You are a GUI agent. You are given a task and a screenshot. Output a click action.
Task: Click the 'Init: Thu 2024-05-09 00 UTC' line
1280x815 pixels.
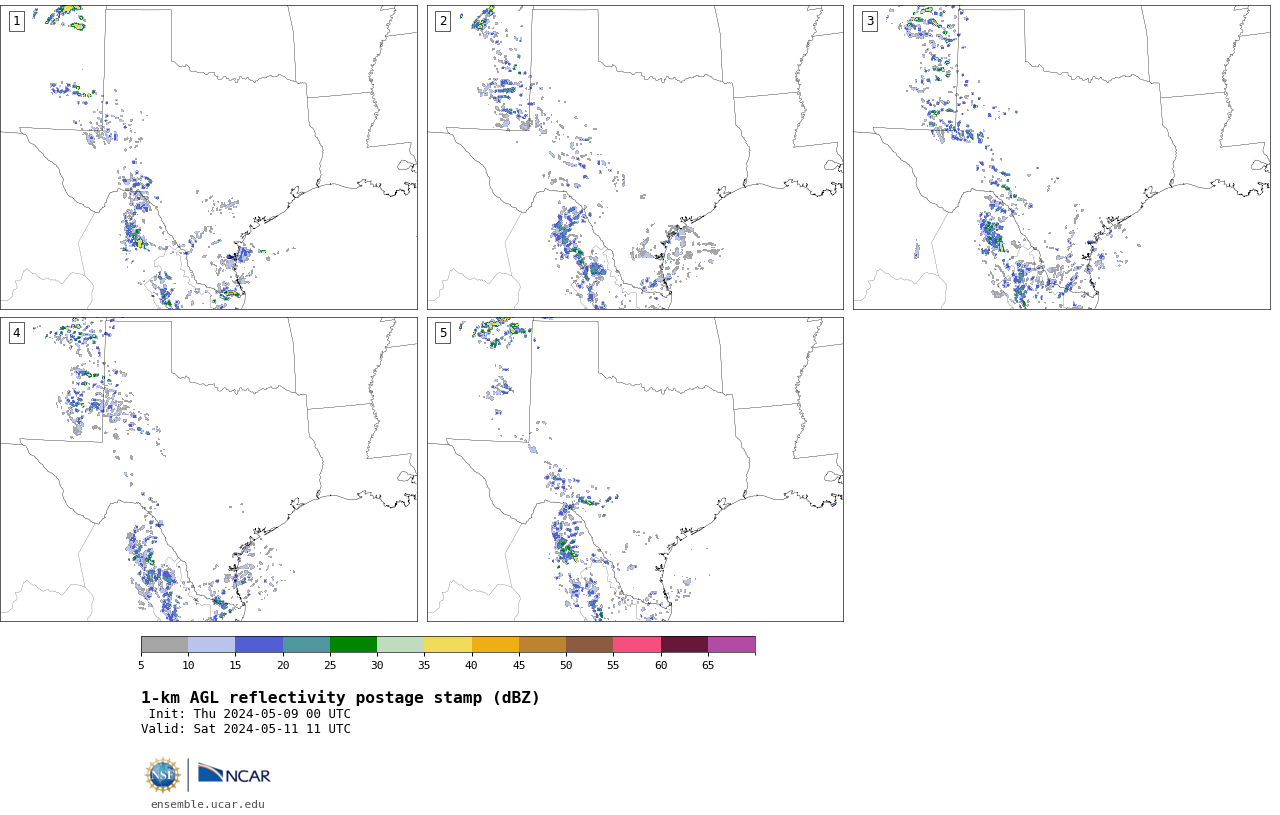(250, 714)
